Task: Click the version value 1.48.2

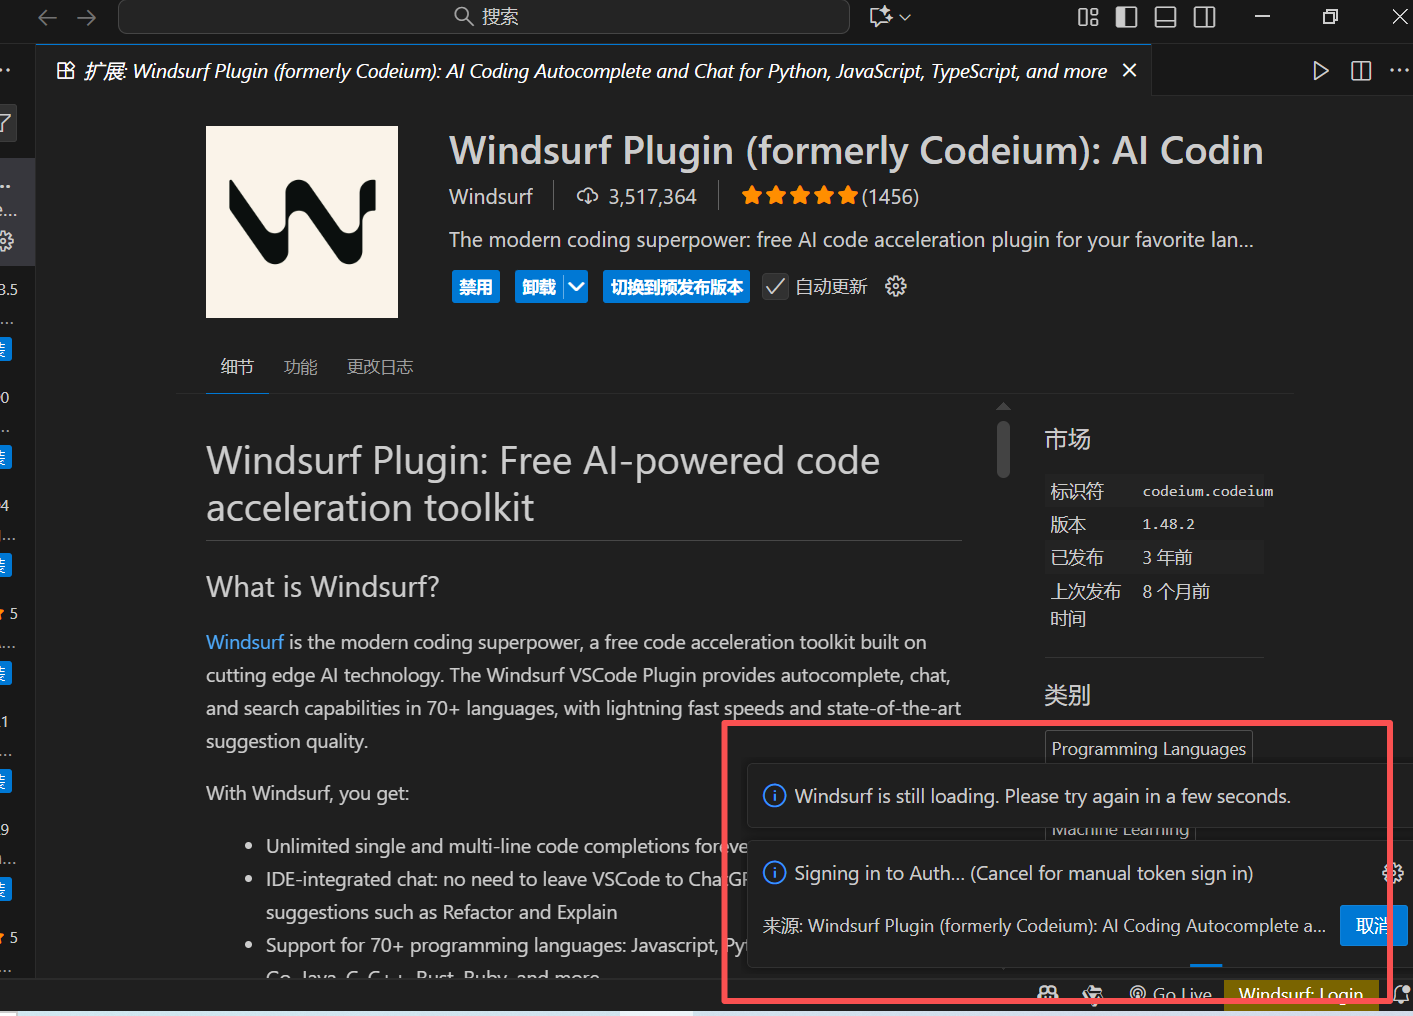Action: (x=1169, y=524)
